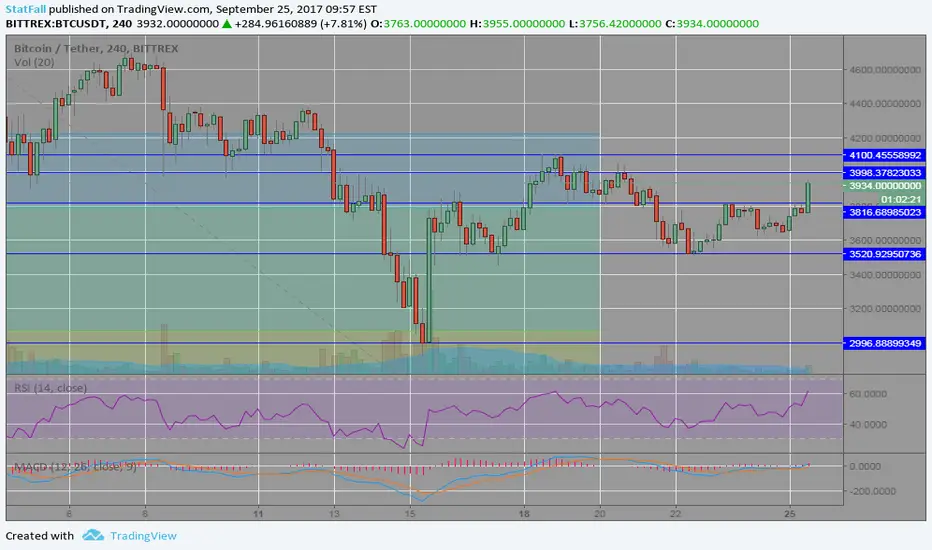Click the high value H:3955.00000000
The height and width of the screenshot is (550, 932).
point(517,24)
